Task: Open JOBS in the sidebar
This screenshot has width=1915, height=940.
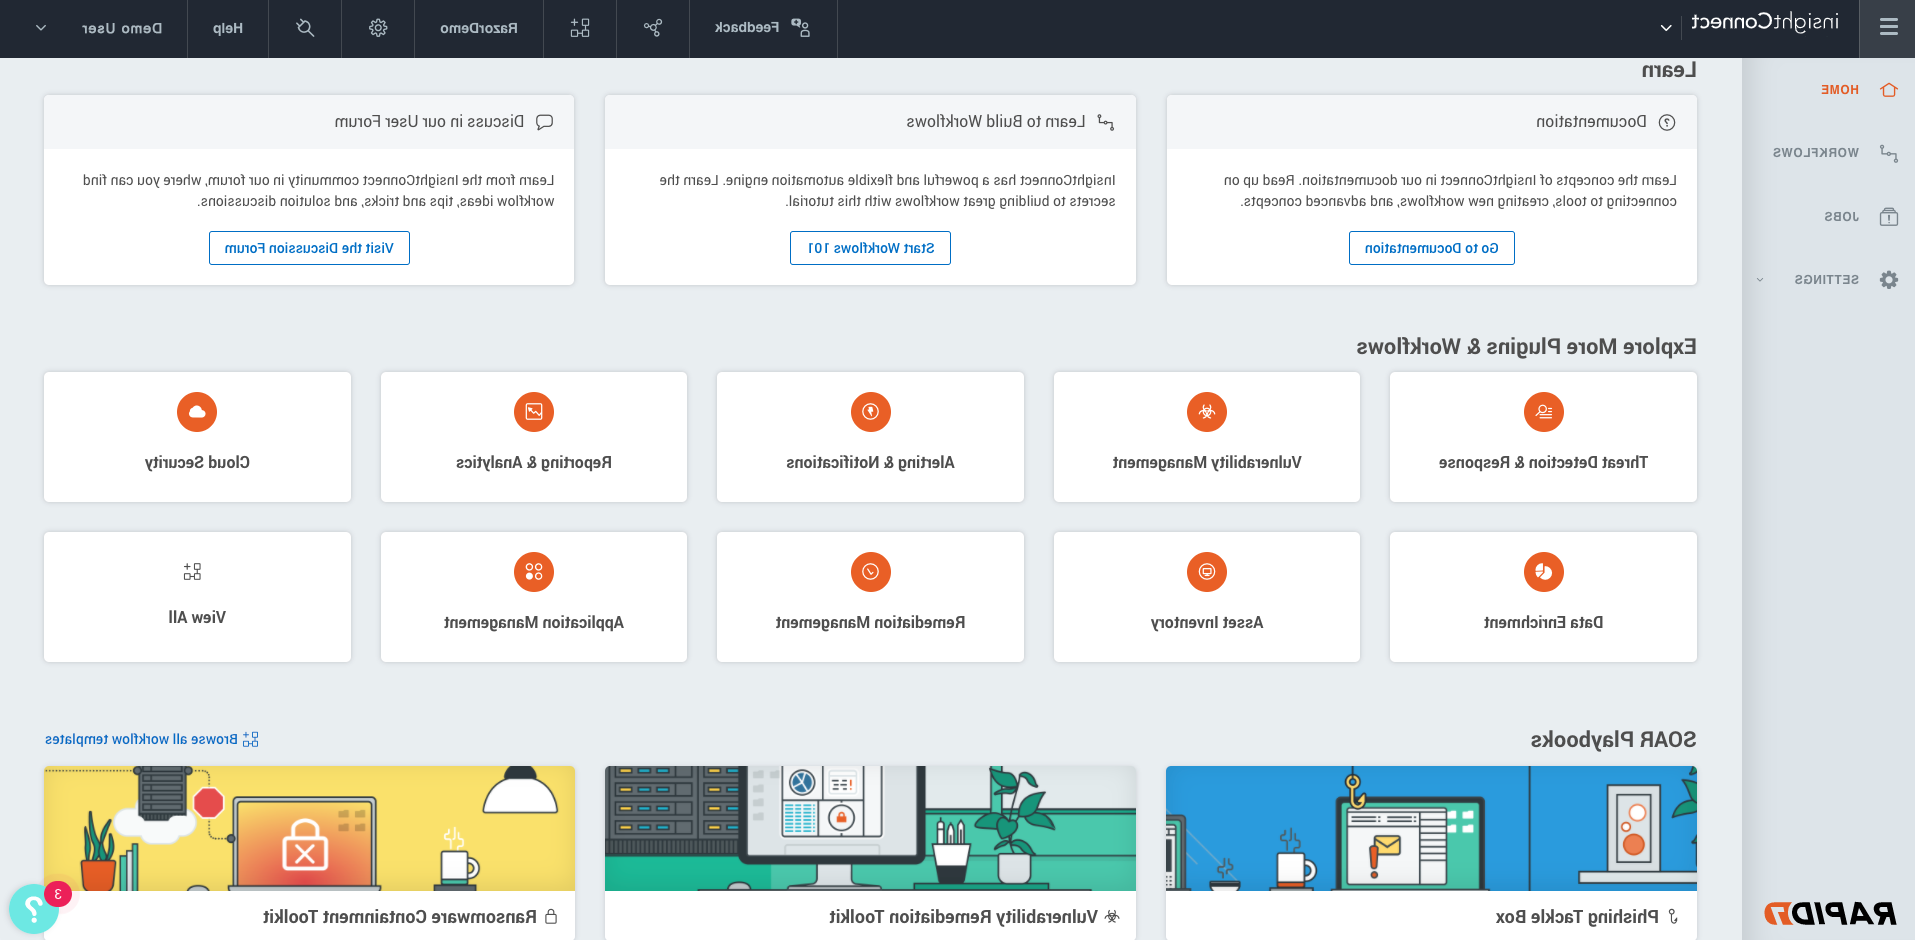Action: [x=1842, y=217]
